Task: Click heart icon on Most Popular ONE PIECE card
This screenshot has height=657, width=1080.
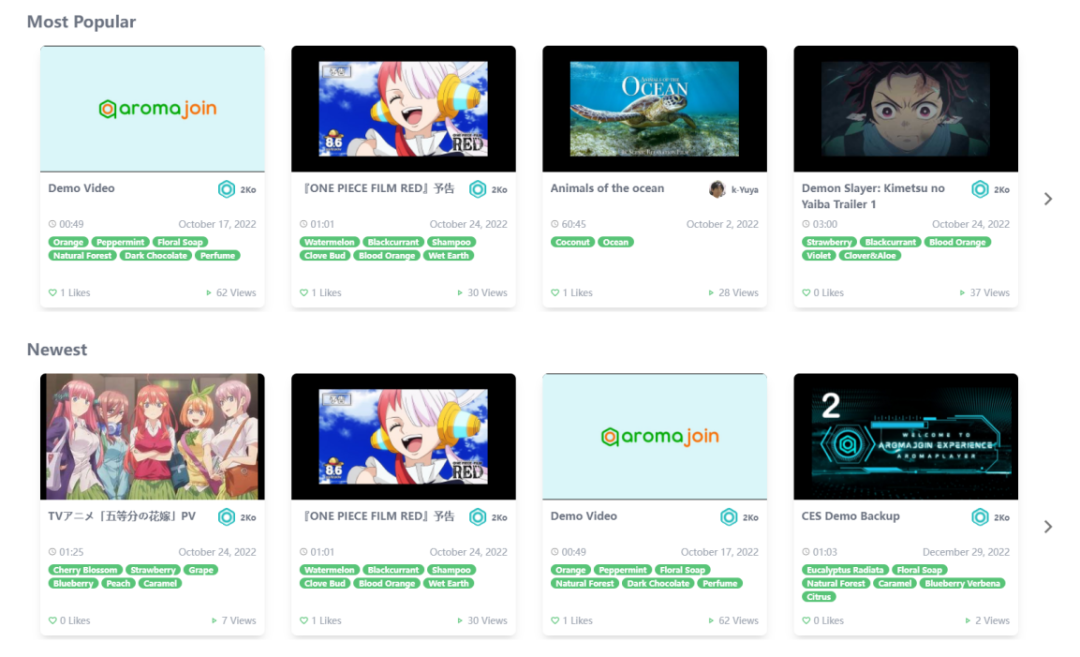Action: point(304,293)
